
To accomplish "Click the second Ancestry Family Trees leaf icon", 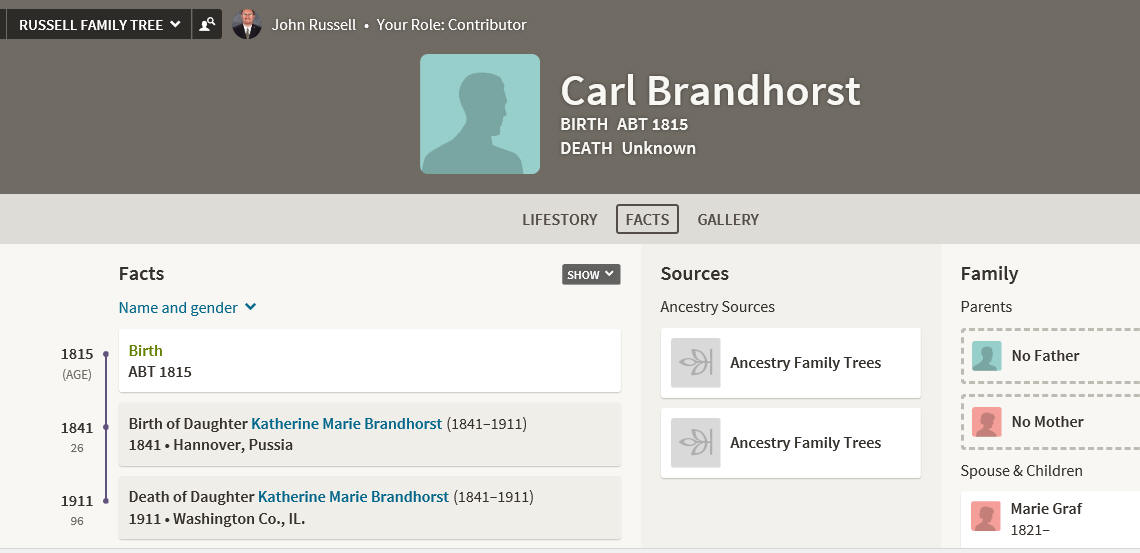I will pyautogui.click(x=696, y=443).
